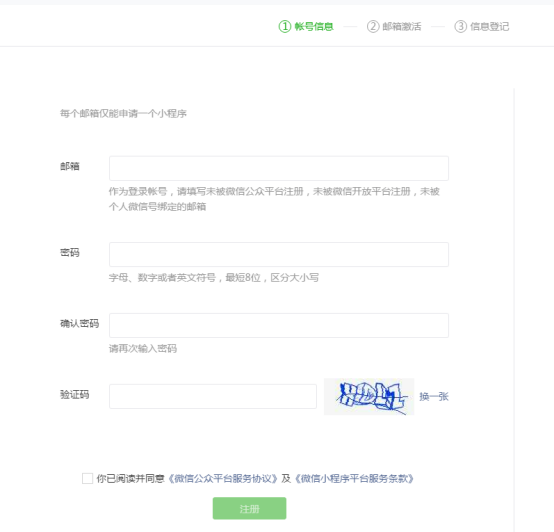Screen dimensions: 554x532
Task: Focus the 验证码 captcha input field
Action: (213, 396)
